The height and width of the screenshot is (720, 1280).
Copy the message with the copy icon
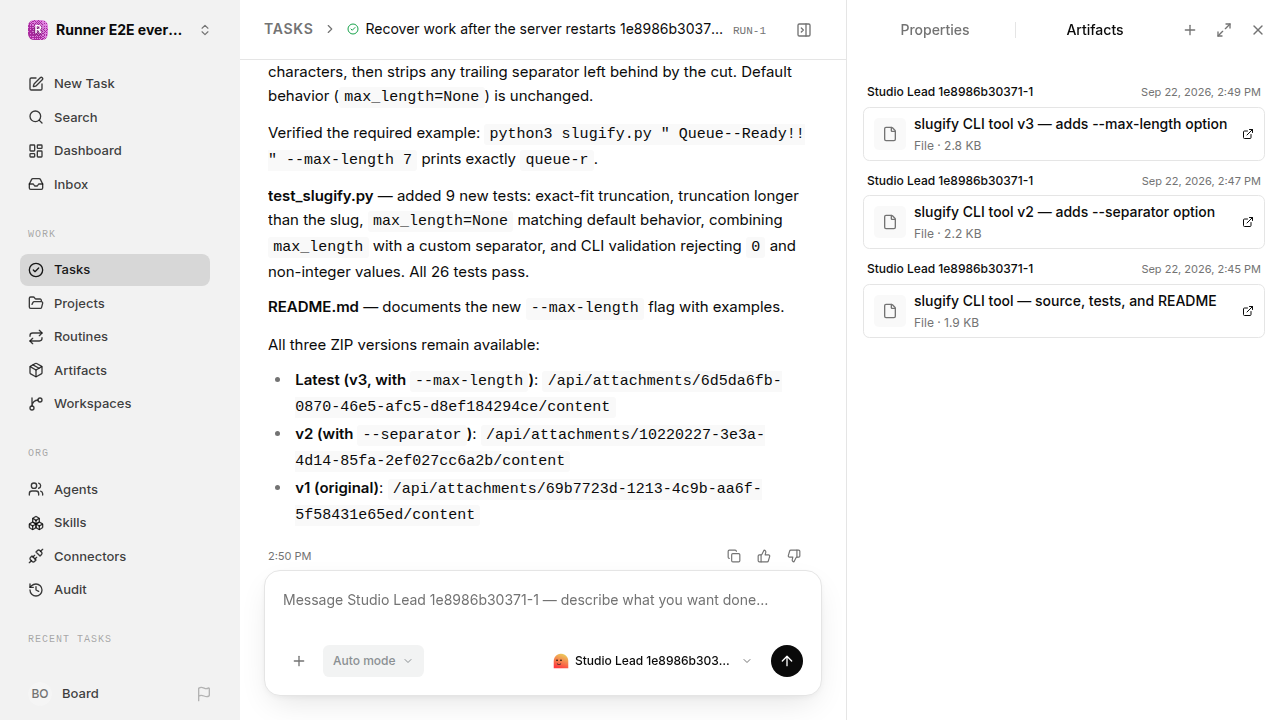tap(734, 556)
